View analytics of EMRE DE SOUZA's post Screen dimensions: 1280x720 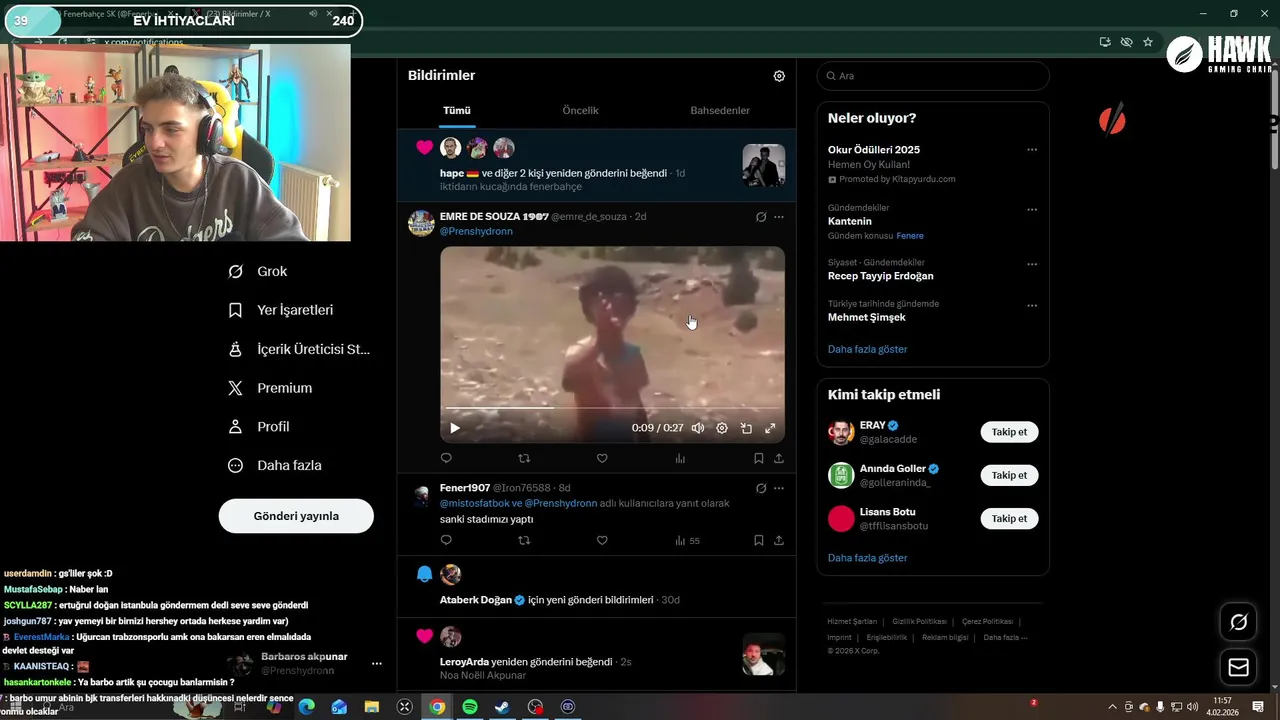point(680,458)
